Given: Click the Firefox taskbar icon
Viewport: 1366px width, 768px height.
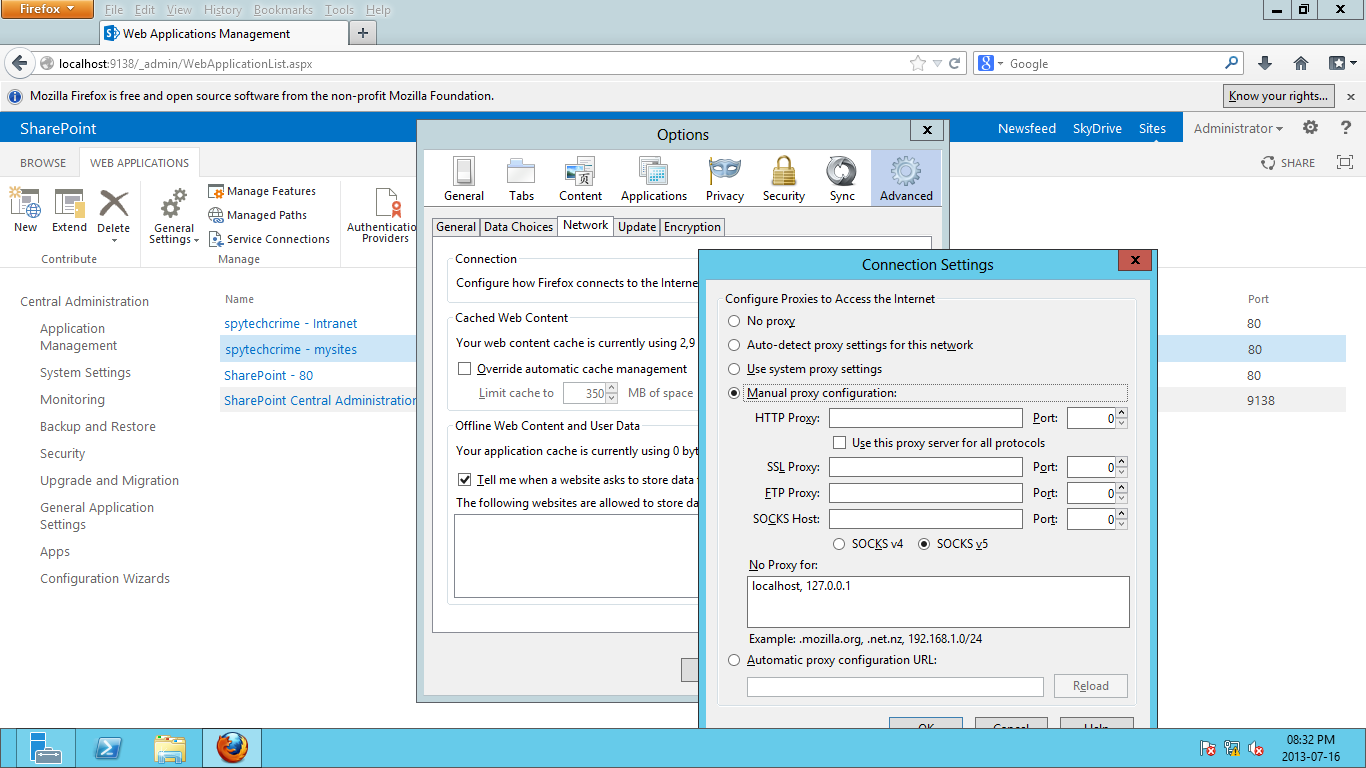Looking at the screenshot, I should pos(232,748).
